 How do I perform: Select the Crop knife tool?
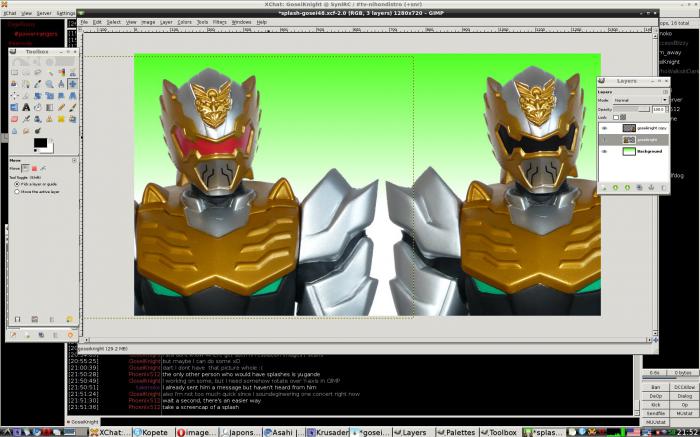tap(26, 96)
